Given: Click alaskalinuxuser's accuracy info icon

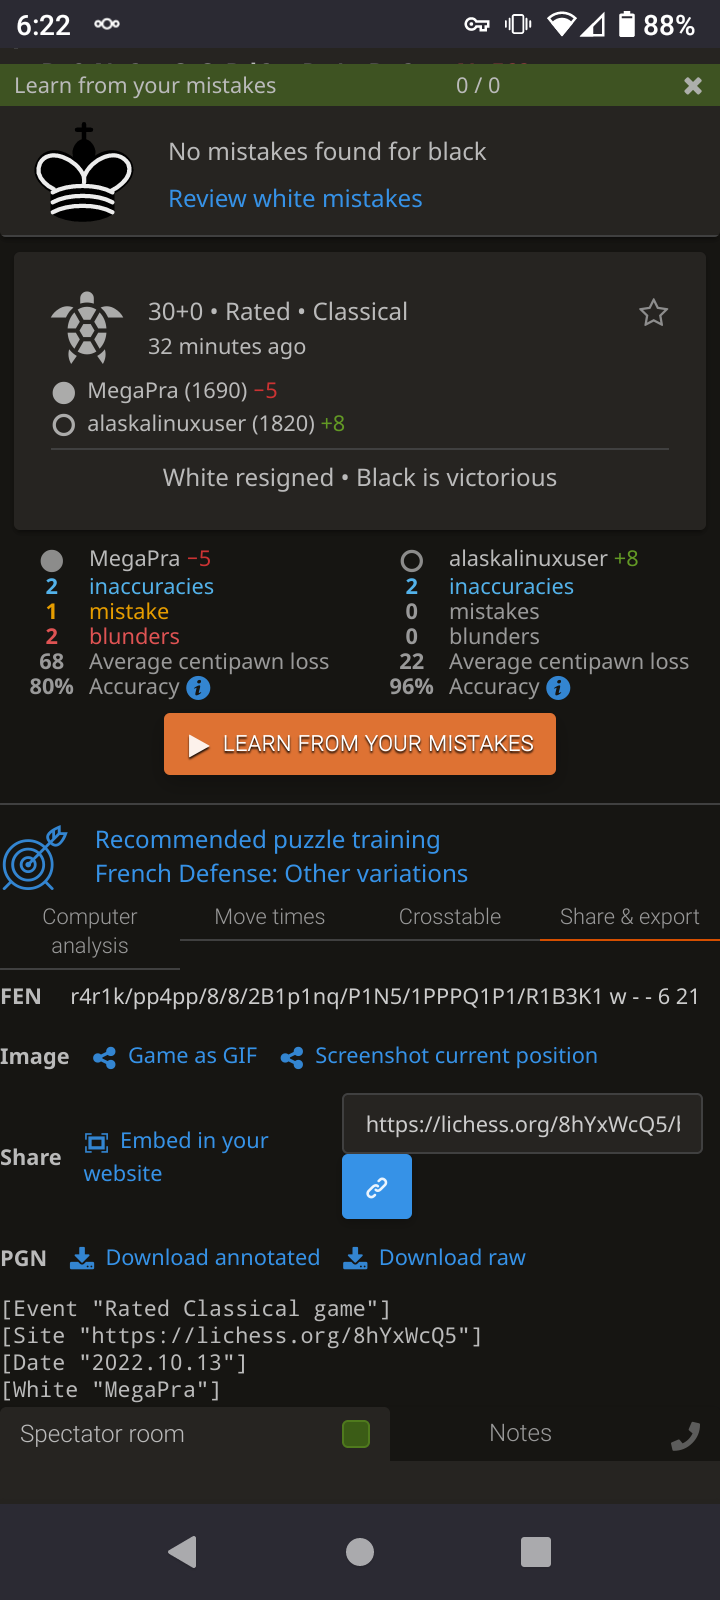Looking at the screenshot, I should click(558, 688).
